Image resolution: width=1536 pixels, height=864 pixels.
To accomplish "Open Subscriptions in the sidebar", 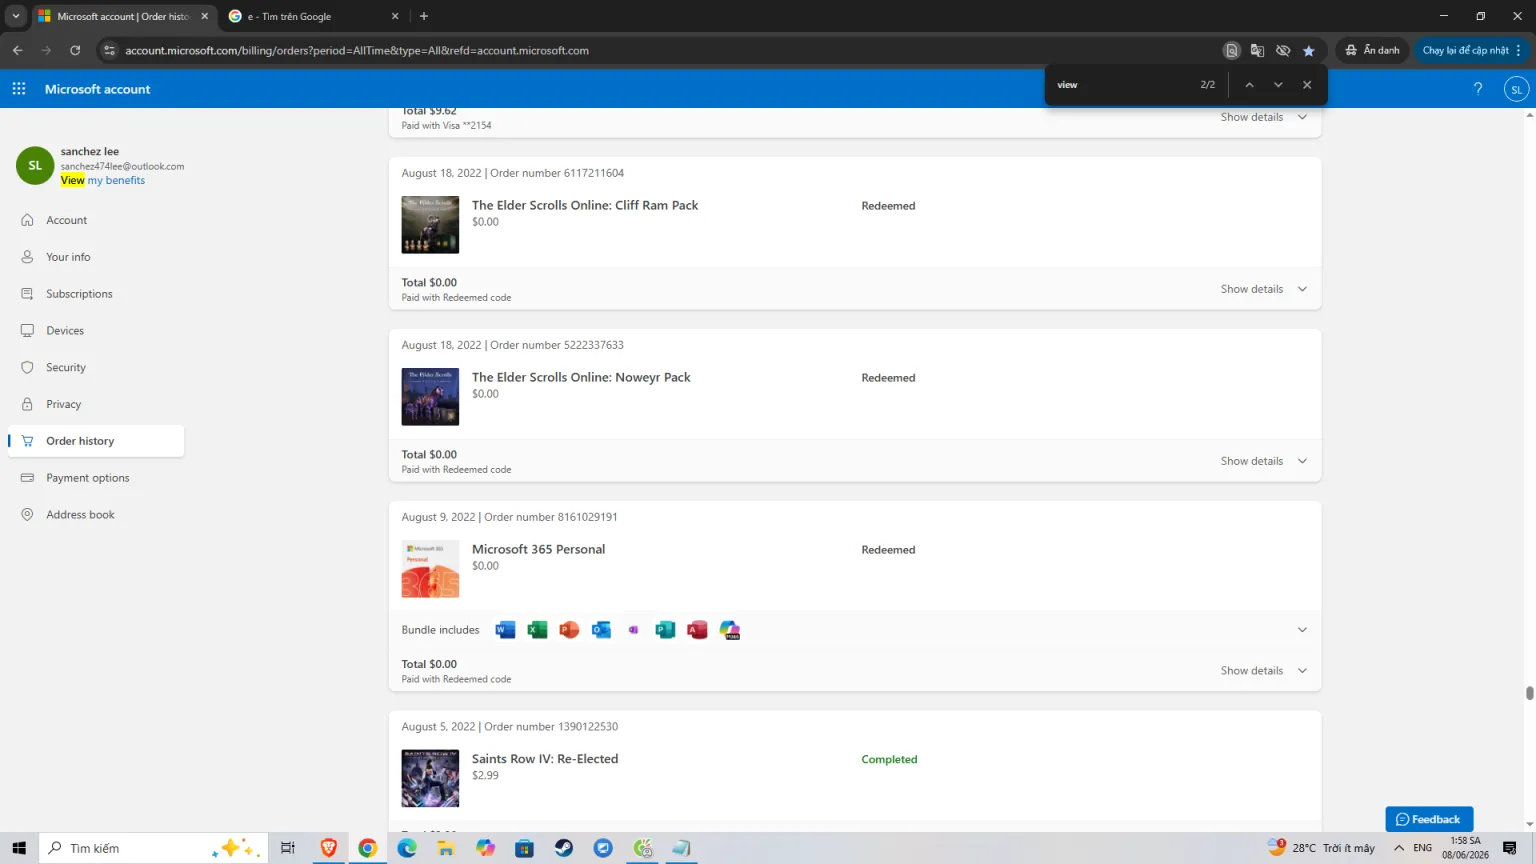I will tap(79, 294).
